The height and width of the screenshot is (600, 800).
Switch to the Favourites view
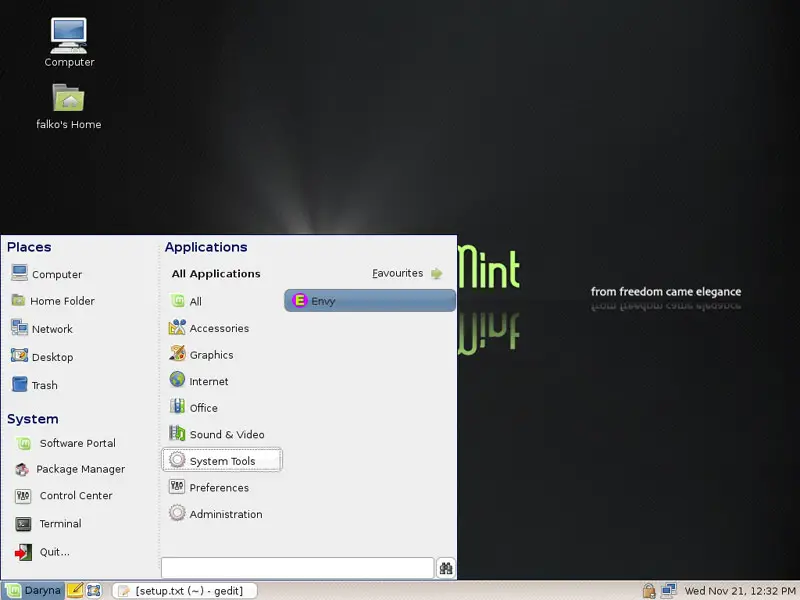pyautogui.click(x=407, y=273)
